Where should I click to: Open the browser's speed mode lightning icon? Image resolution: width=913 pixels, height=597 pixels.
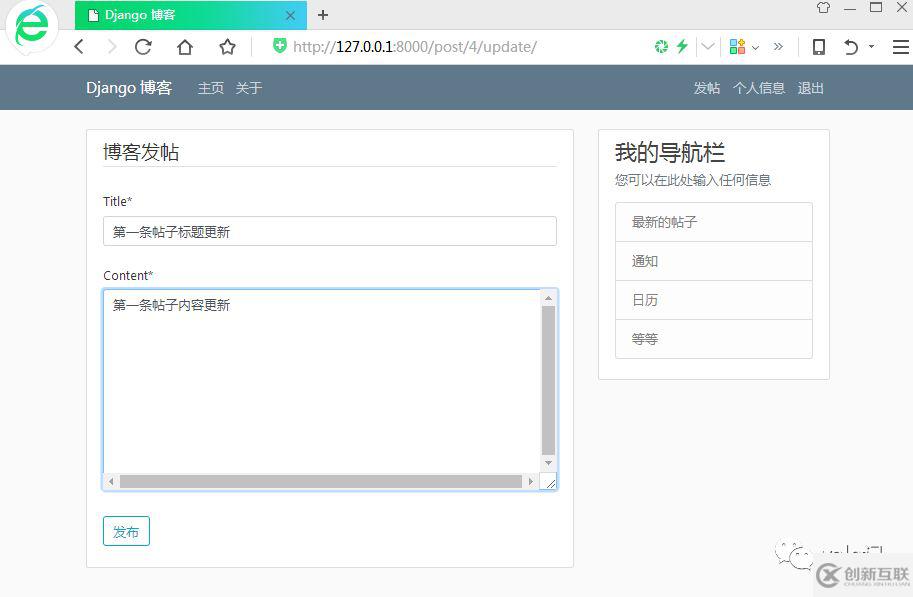(x=681, y=46)
